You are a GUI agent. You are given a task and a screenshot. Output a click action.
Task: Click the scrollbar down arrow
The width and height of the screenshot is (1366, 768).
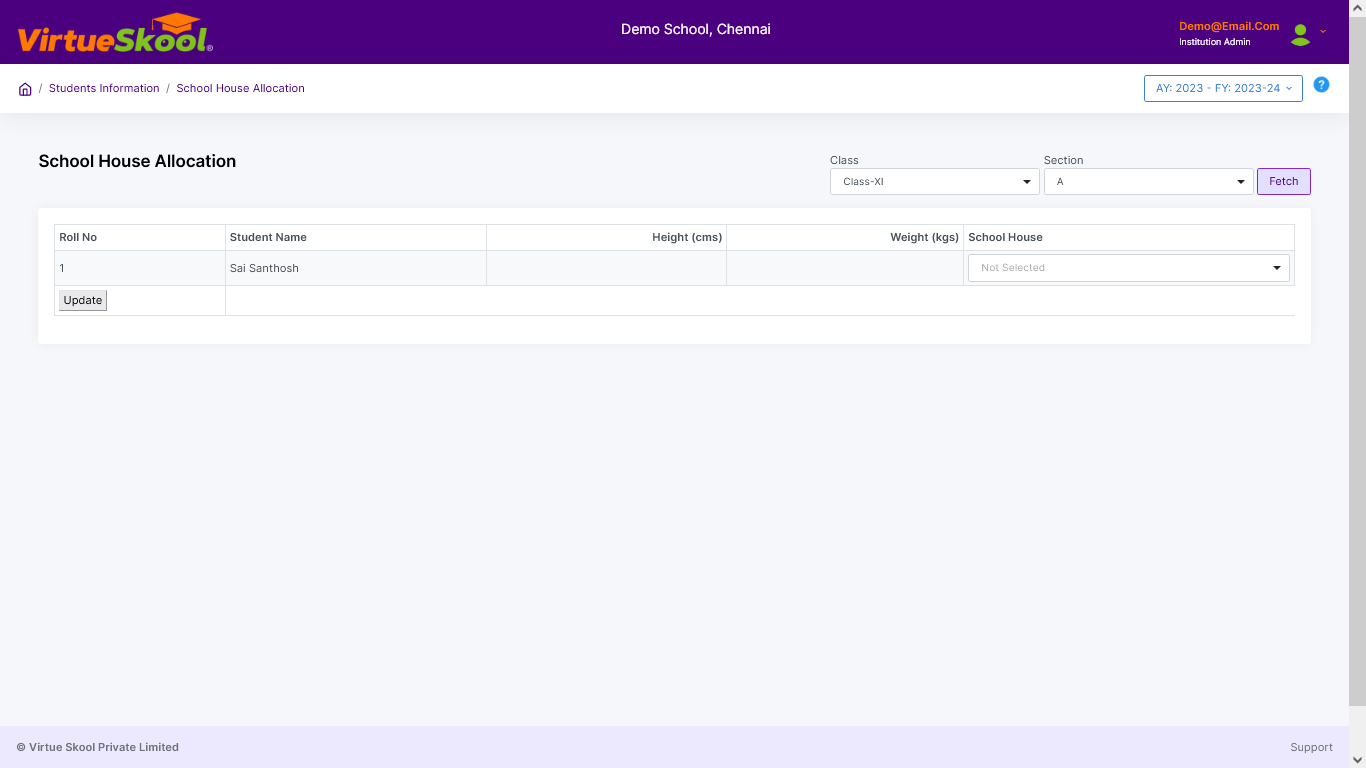pyautogui.click(x=1357, y=760)
